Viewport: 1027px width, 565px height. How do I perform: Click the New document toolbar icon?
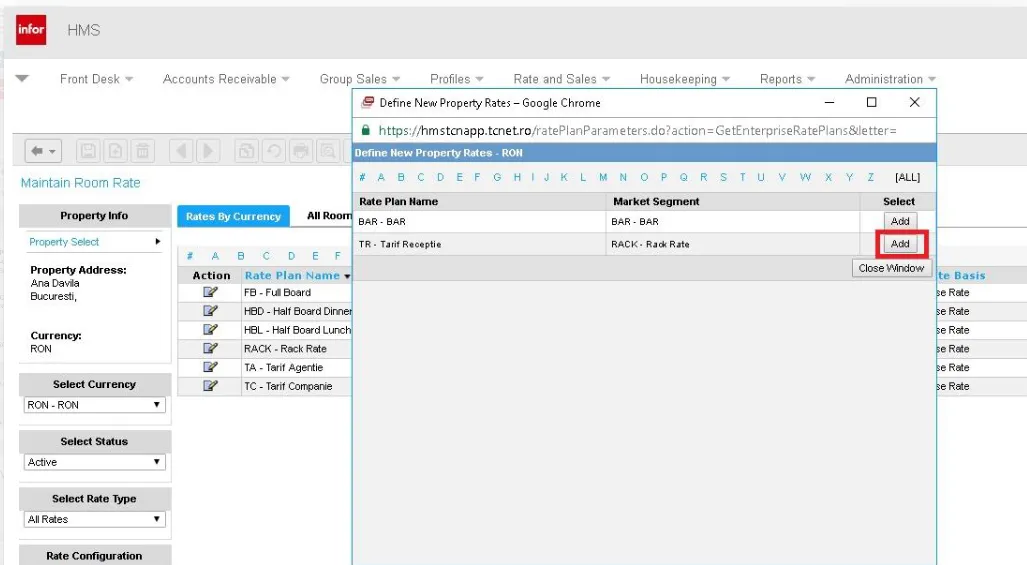115,151
